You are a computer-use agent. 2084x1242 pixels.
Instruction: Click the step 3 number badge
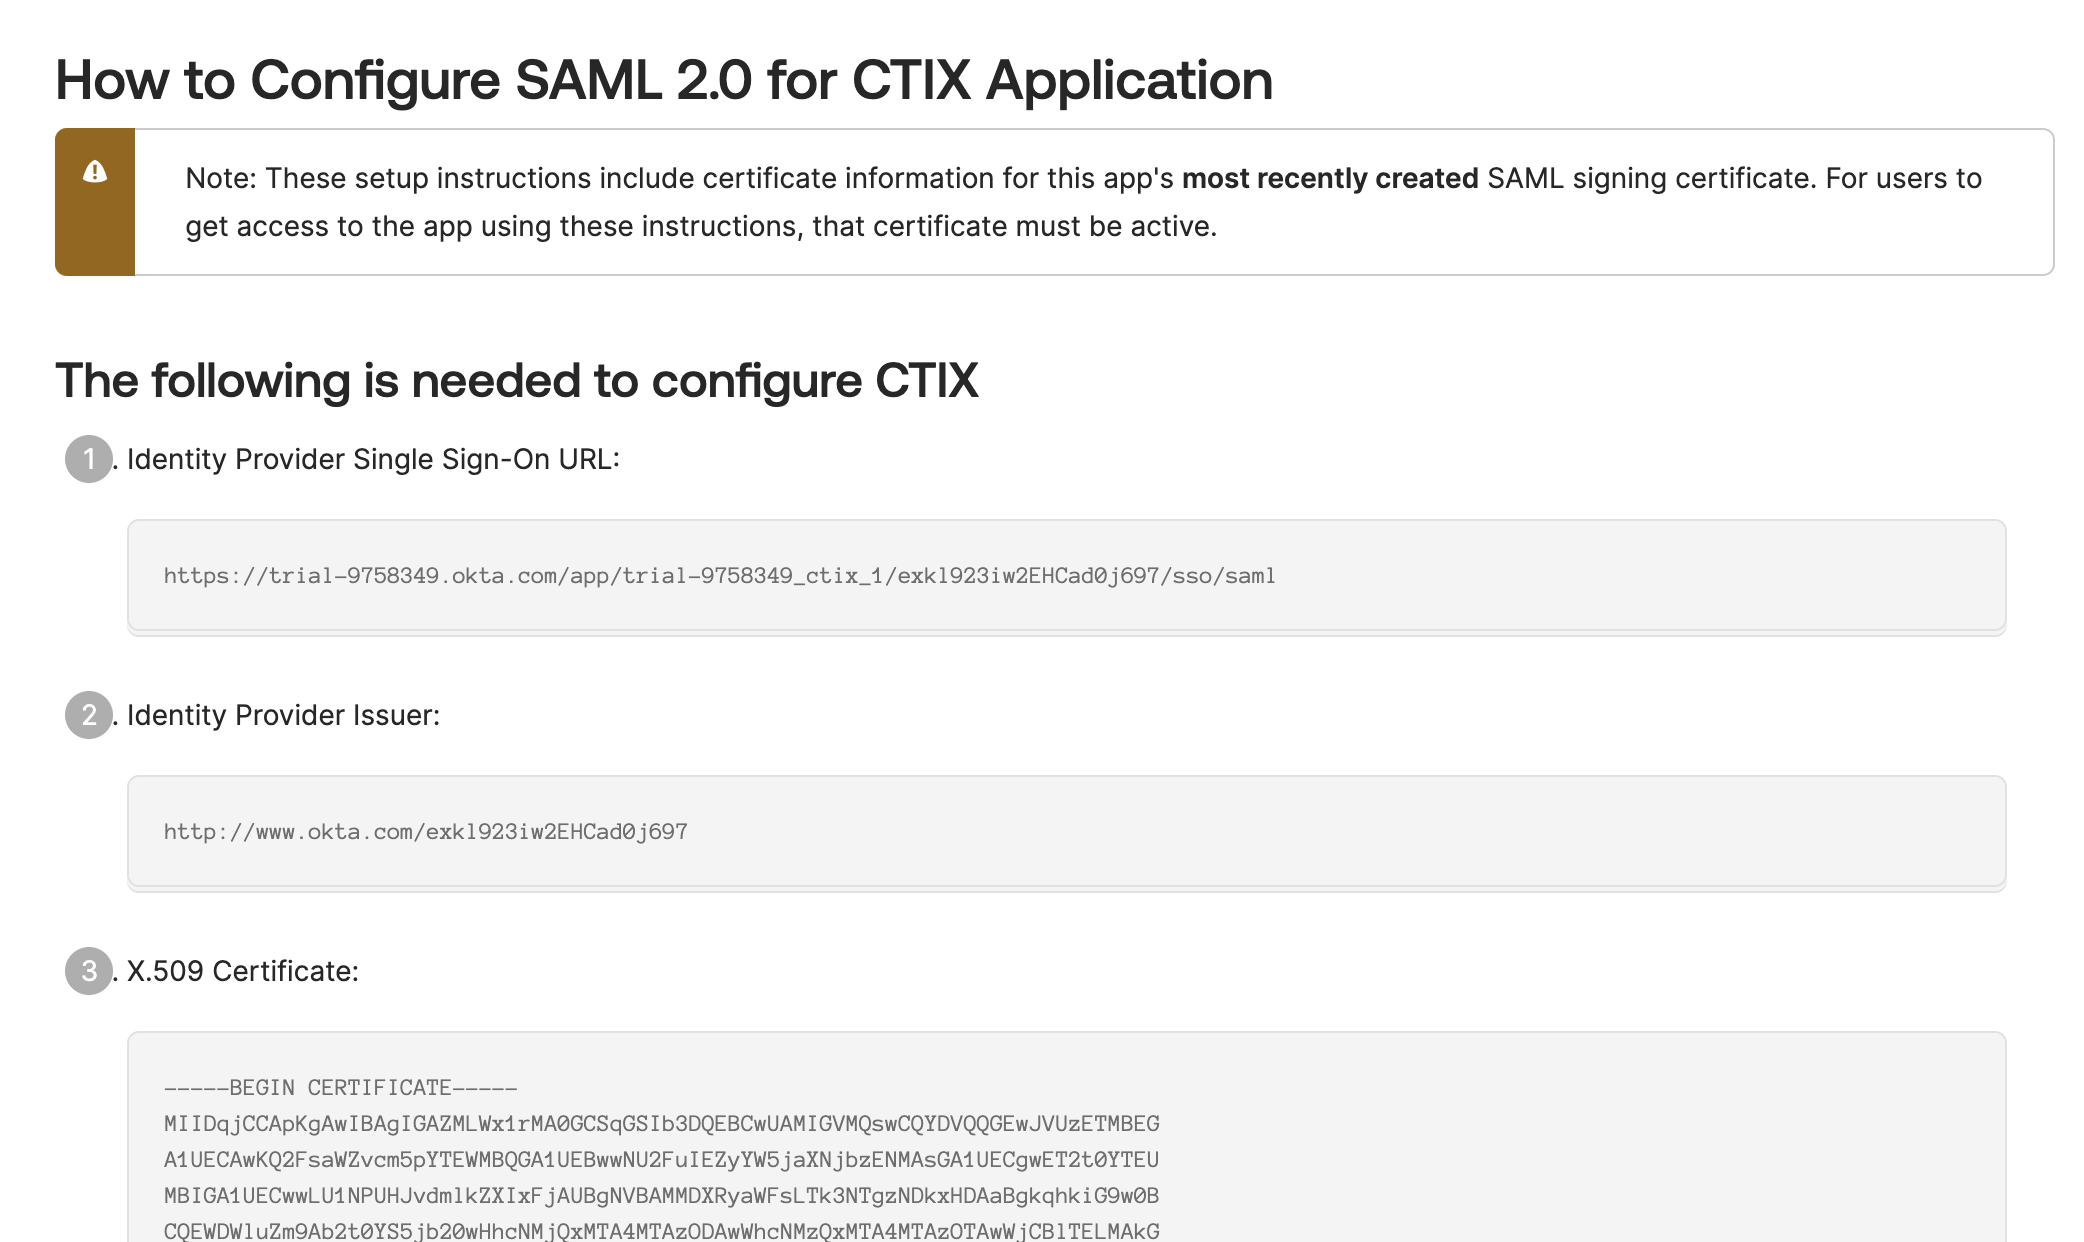click(89, 971)
